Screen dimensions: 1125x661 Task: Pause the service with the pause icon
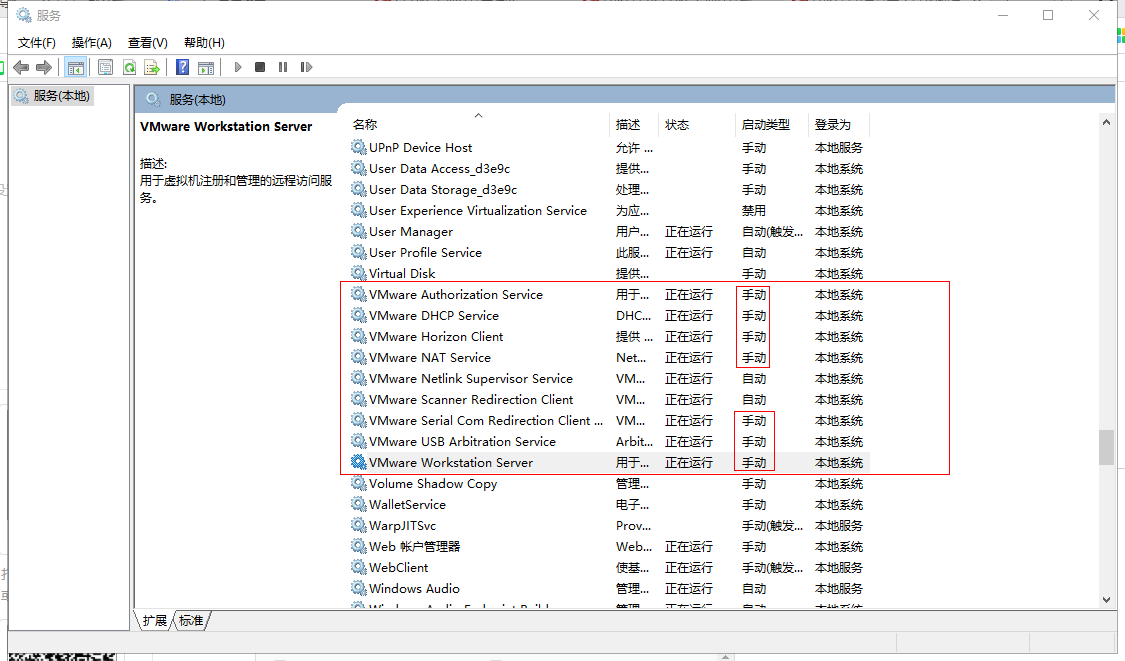(x=283, y=67)
